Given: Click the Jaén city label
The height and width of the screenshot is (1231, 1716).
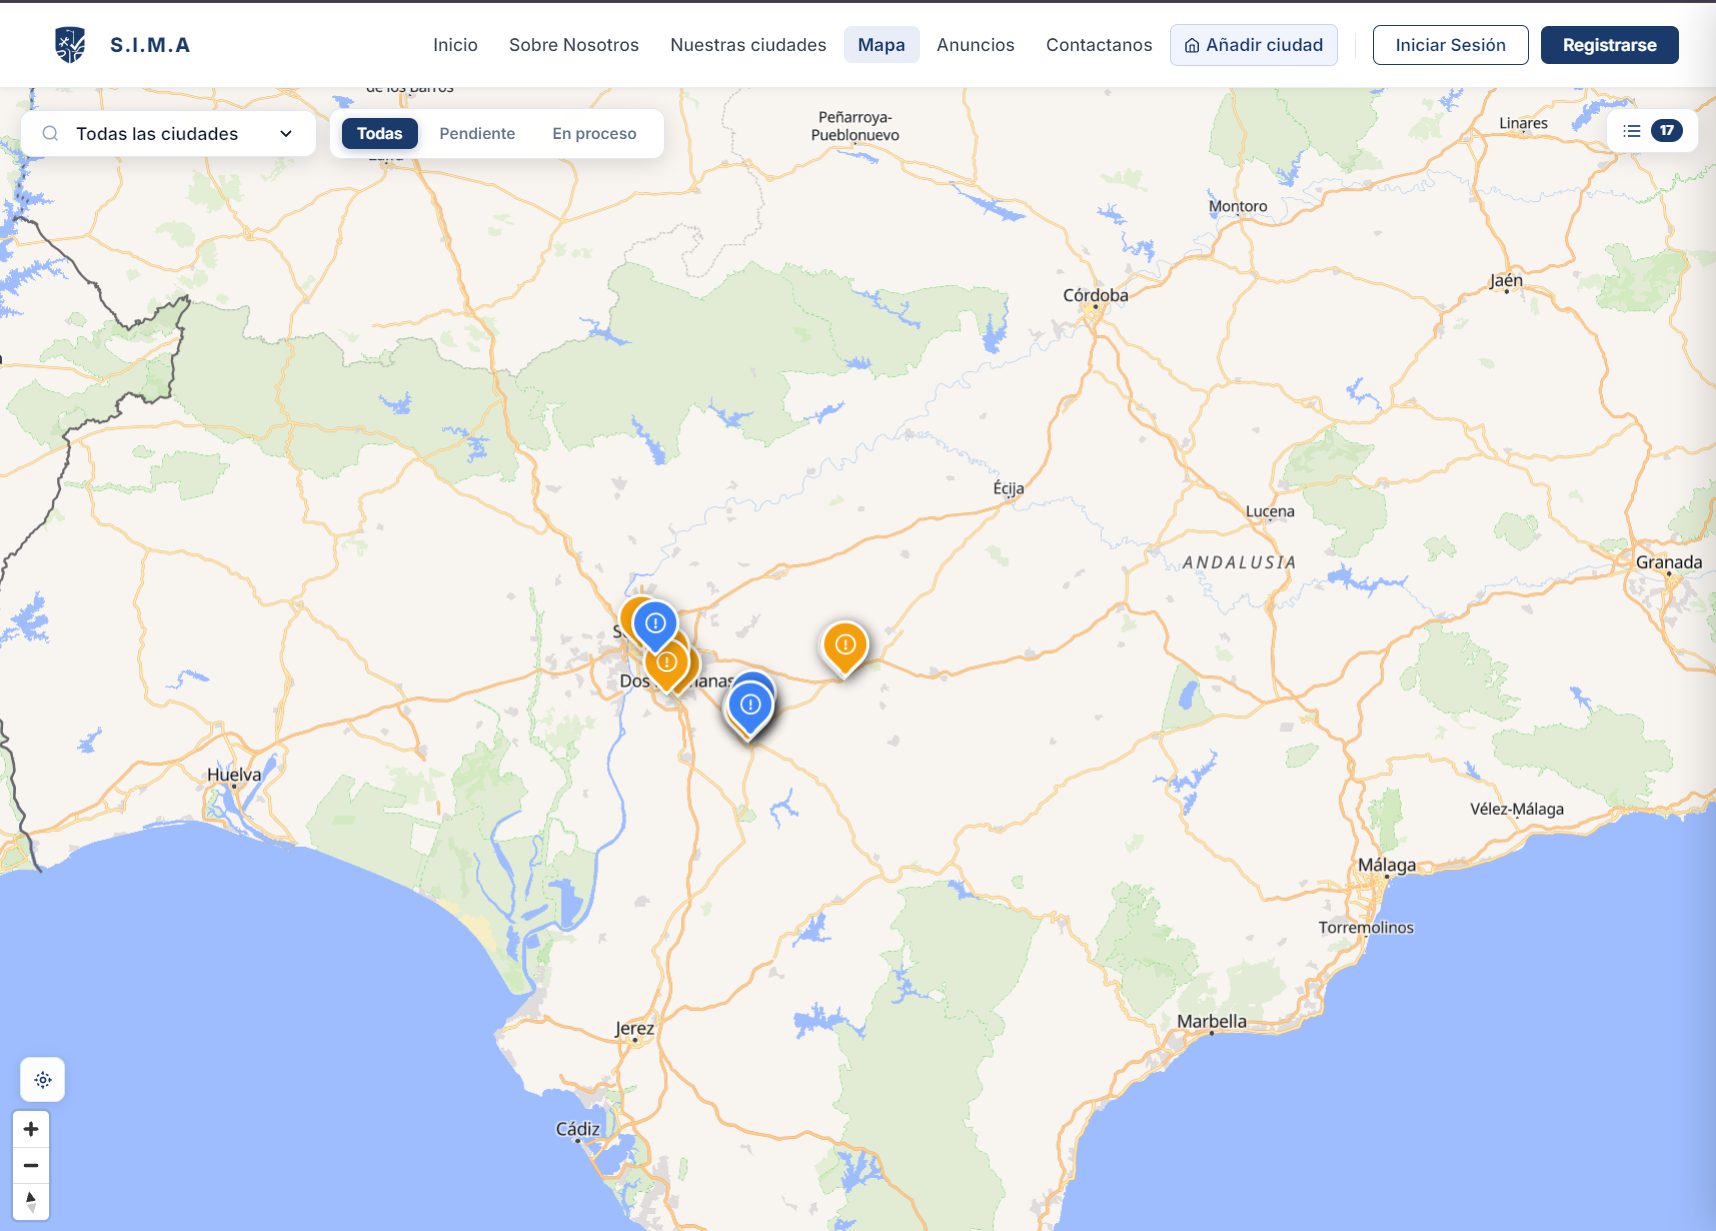Looking at the screenshot, I should pyautogui.click(x=1506, y=281).
